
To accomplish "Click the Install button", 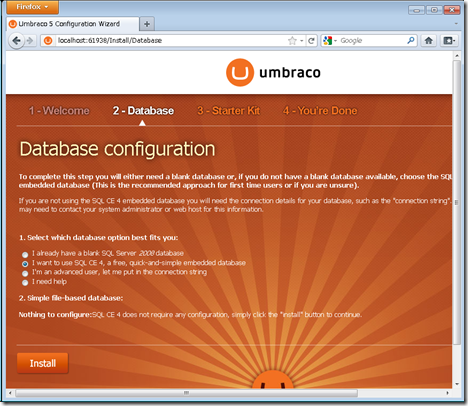I will coord(43,363).
